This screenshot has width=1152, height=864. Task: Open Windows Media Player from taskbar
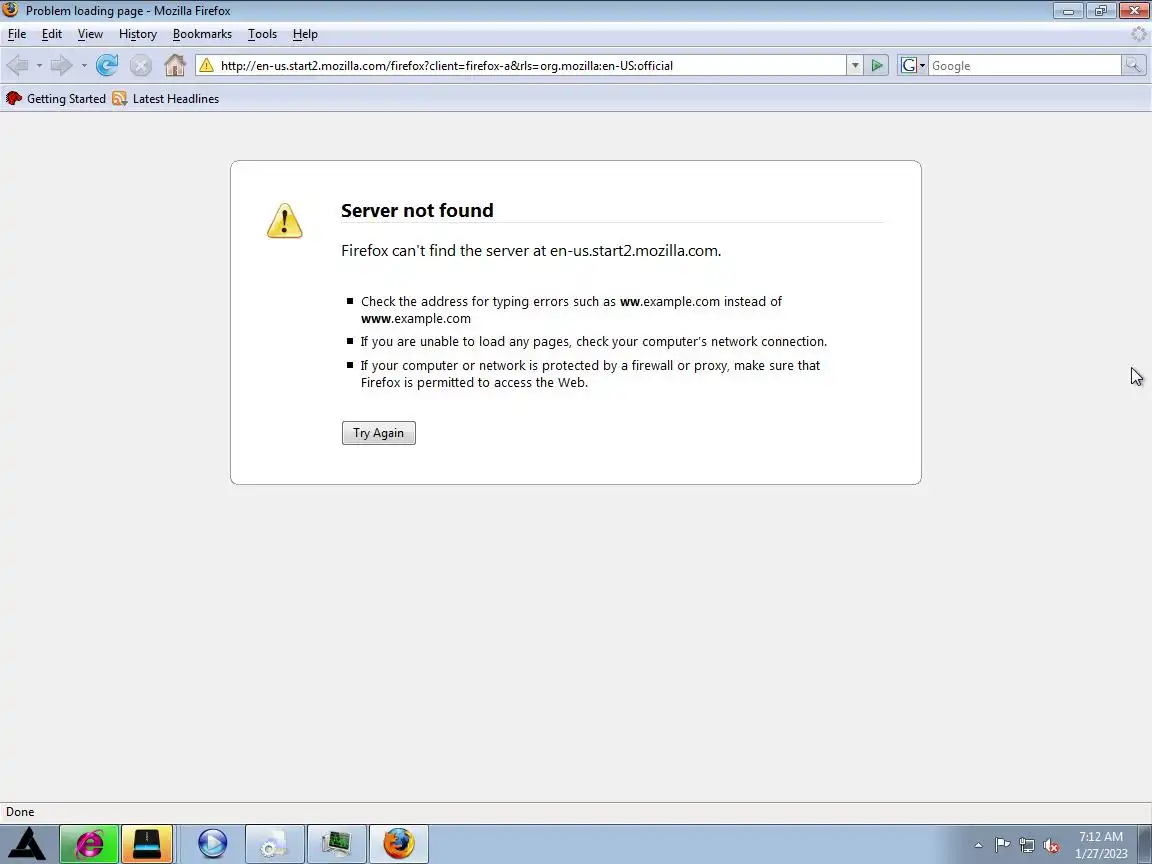point(212,843)
